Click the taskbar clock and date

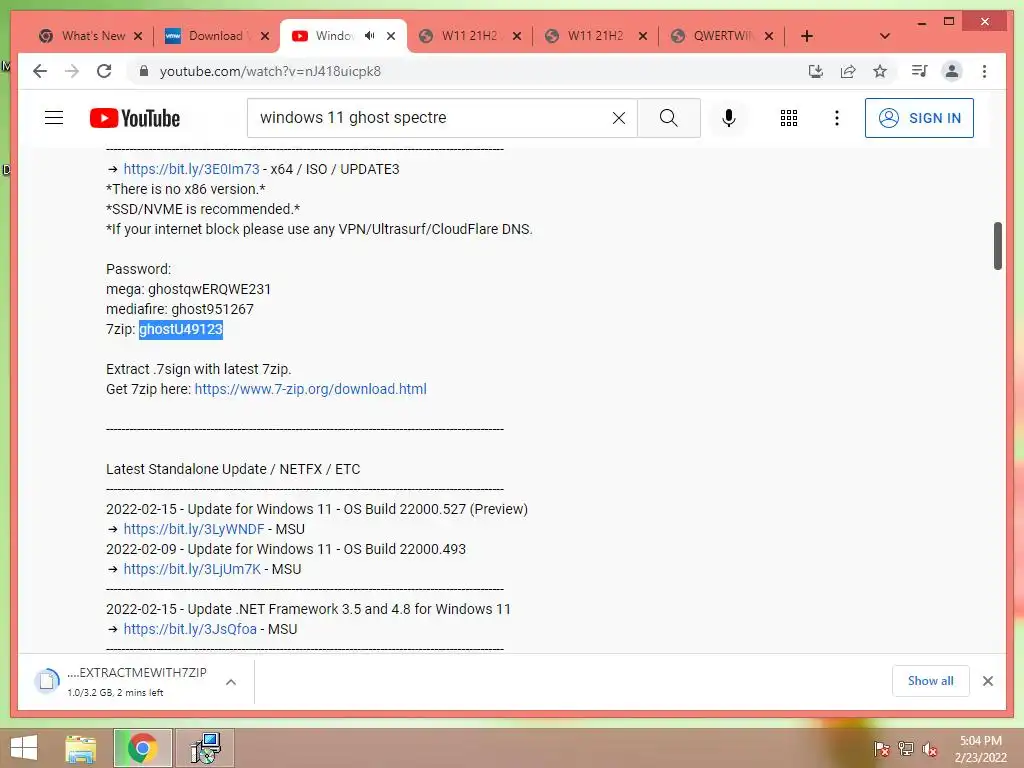click(x=980, y=749)
